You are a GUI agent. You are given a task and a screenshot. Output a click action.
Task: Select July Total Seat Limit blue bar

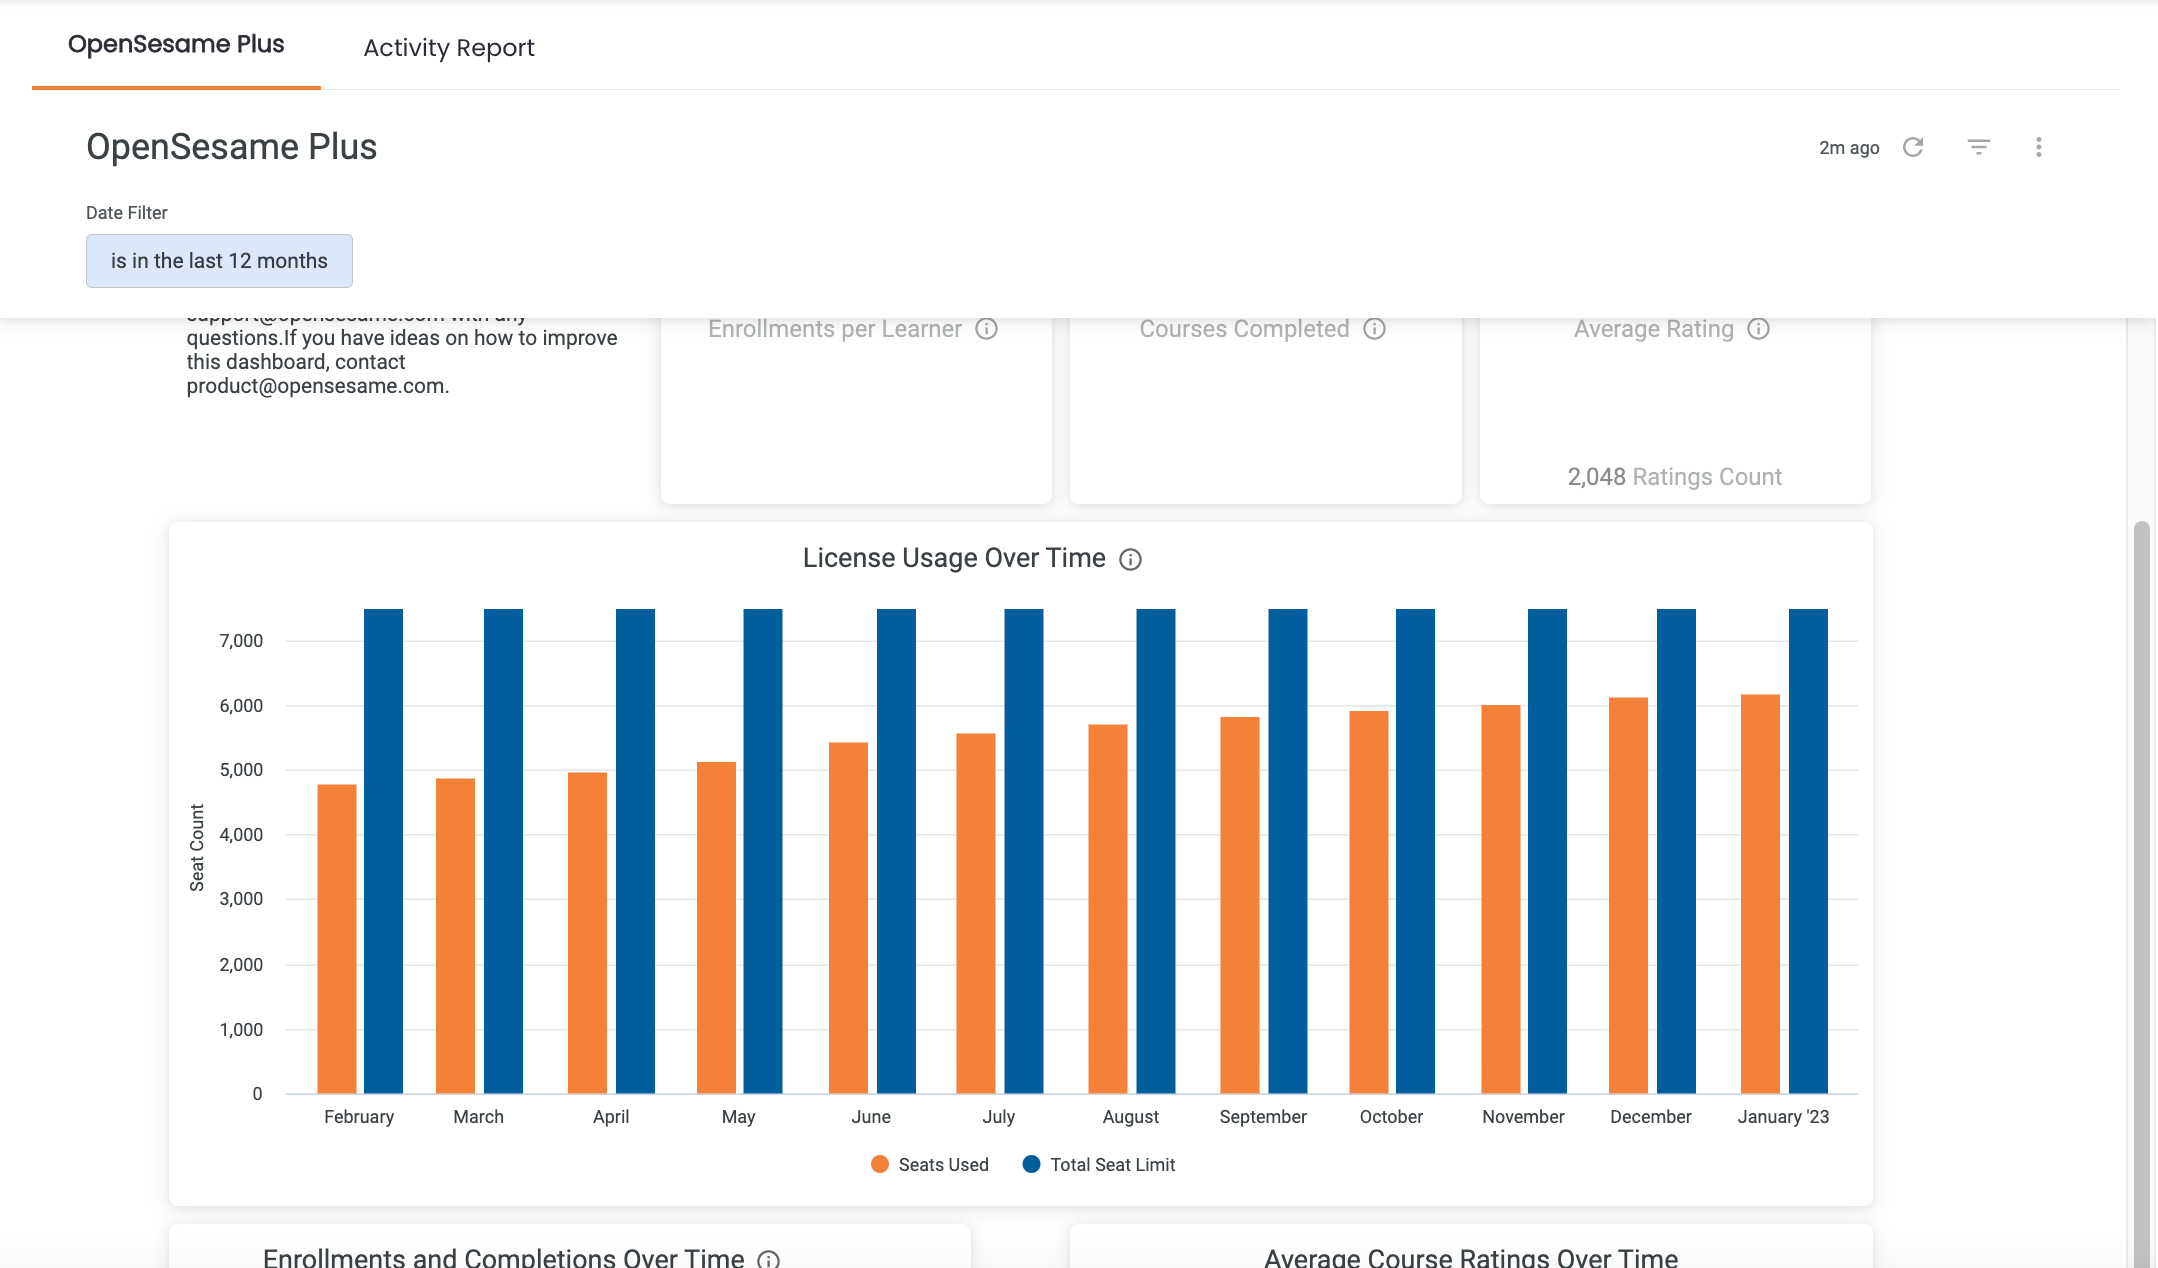point(1024,851)
